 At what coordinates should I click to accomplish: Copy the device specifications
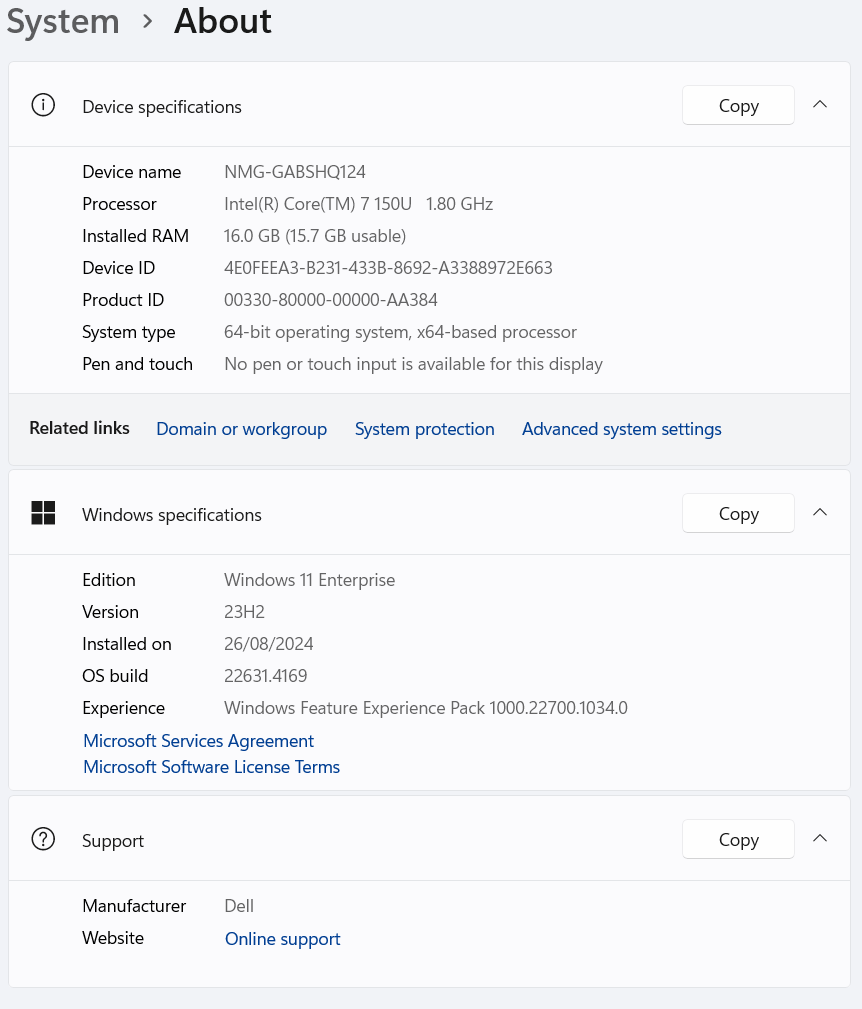[x=738, y=105]
